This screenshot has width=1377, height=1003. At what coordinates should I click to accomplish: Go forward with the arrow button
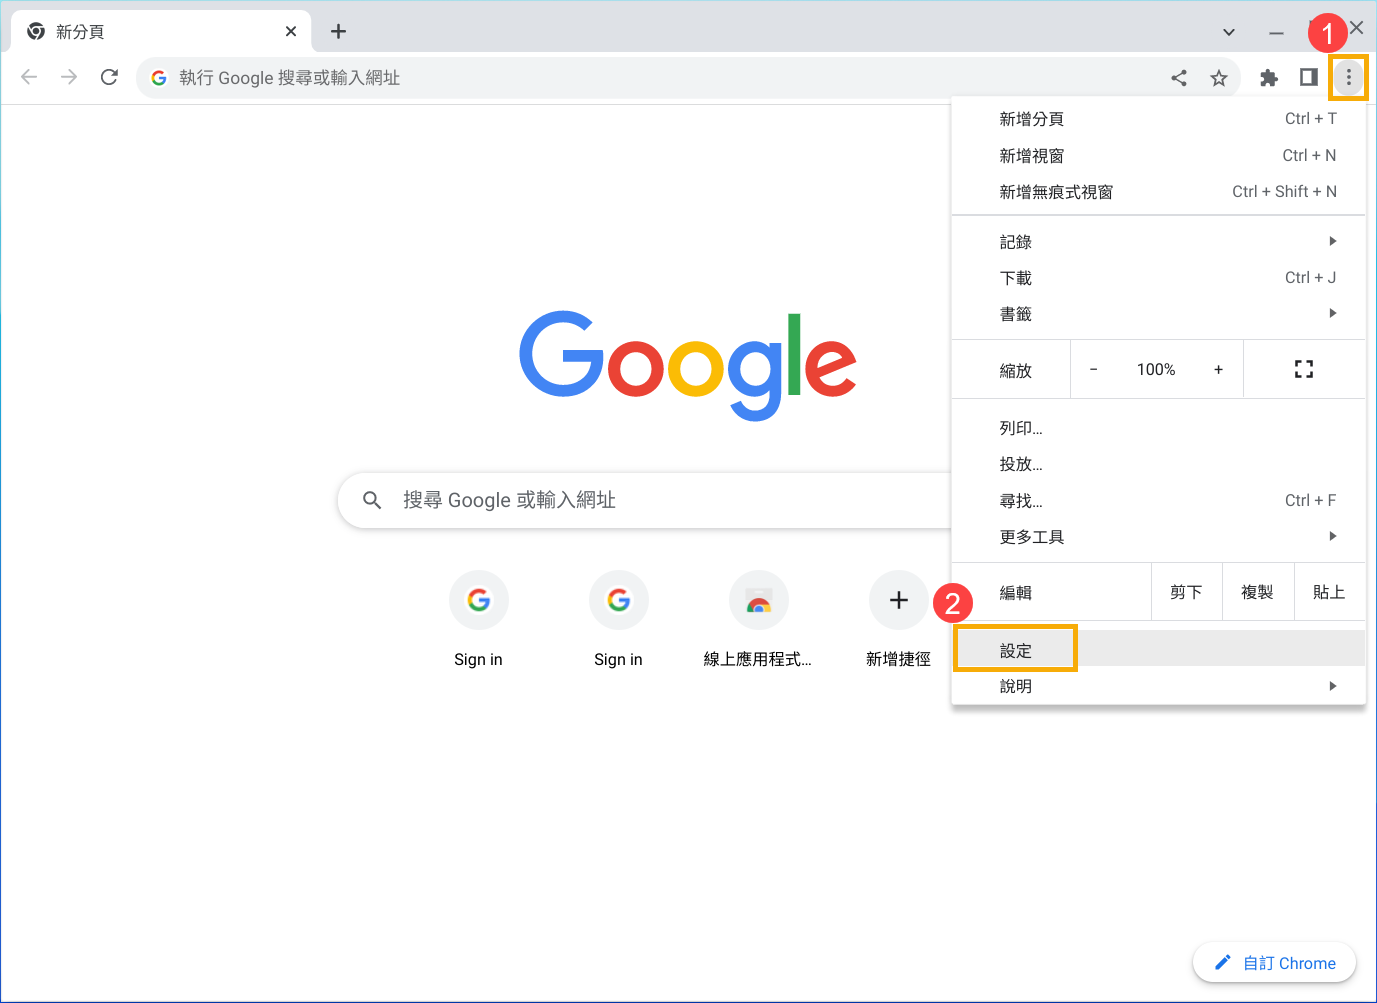[69, 77]
